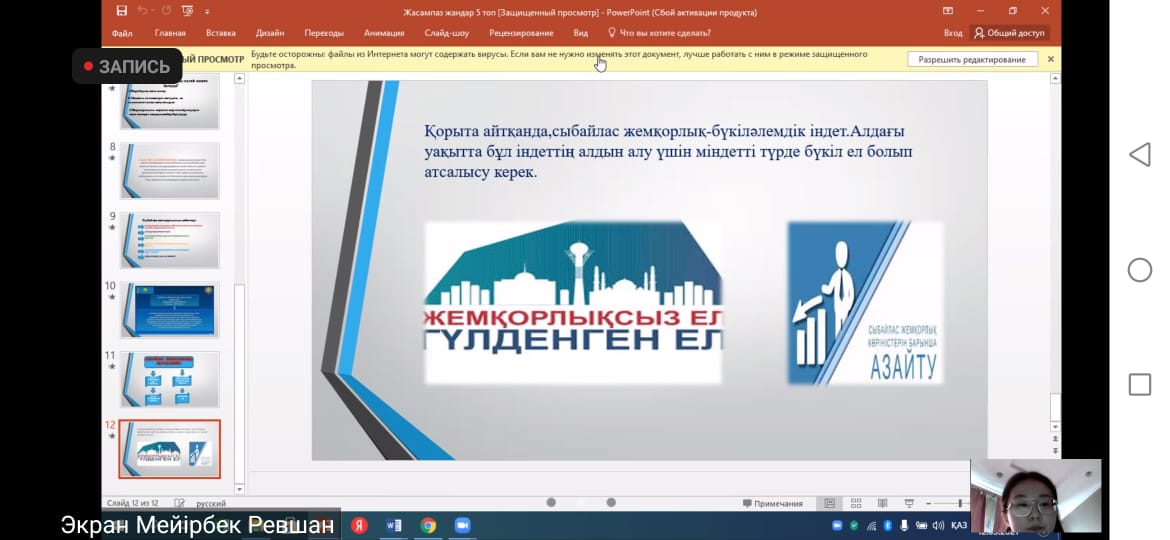Toggle Примечания (comments) pane
This screenshot has height=540, width=1170.
pyautogui.click(x=772, y=503)
